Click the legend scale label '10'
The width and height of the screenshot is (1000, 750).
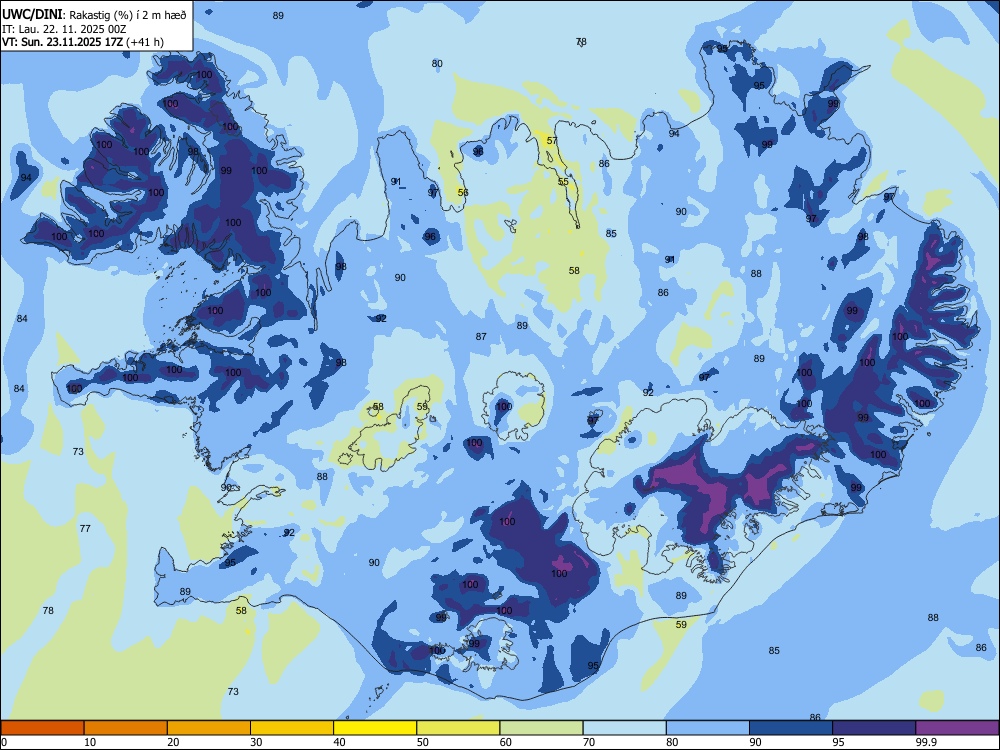click(90, 742)
